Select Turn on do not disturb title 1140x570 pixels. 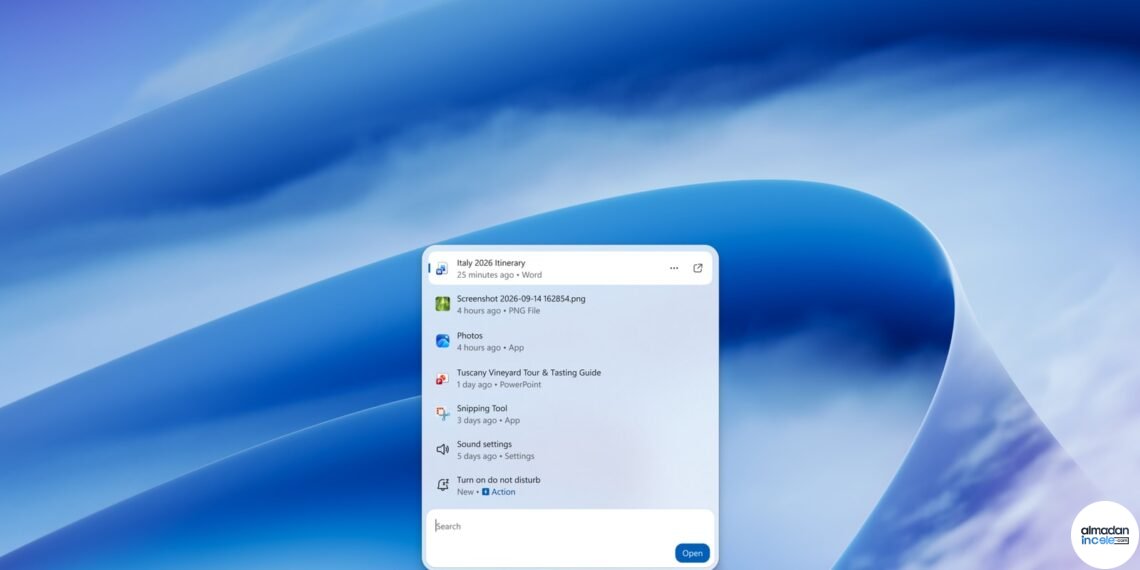click(499, 480)
